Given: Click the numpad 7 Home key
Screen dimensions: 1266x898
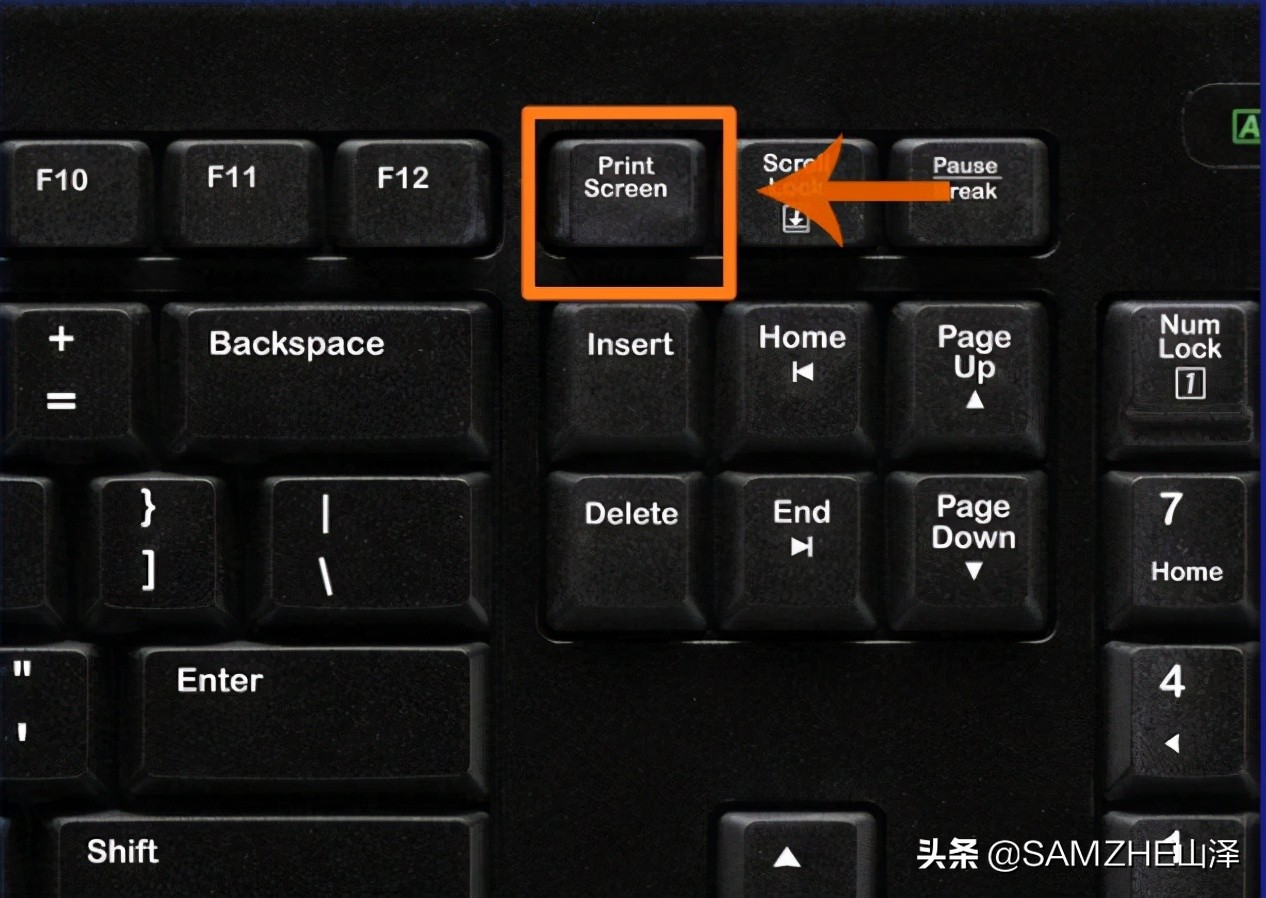Looking at the screenshot, I should click(1182, 552).
